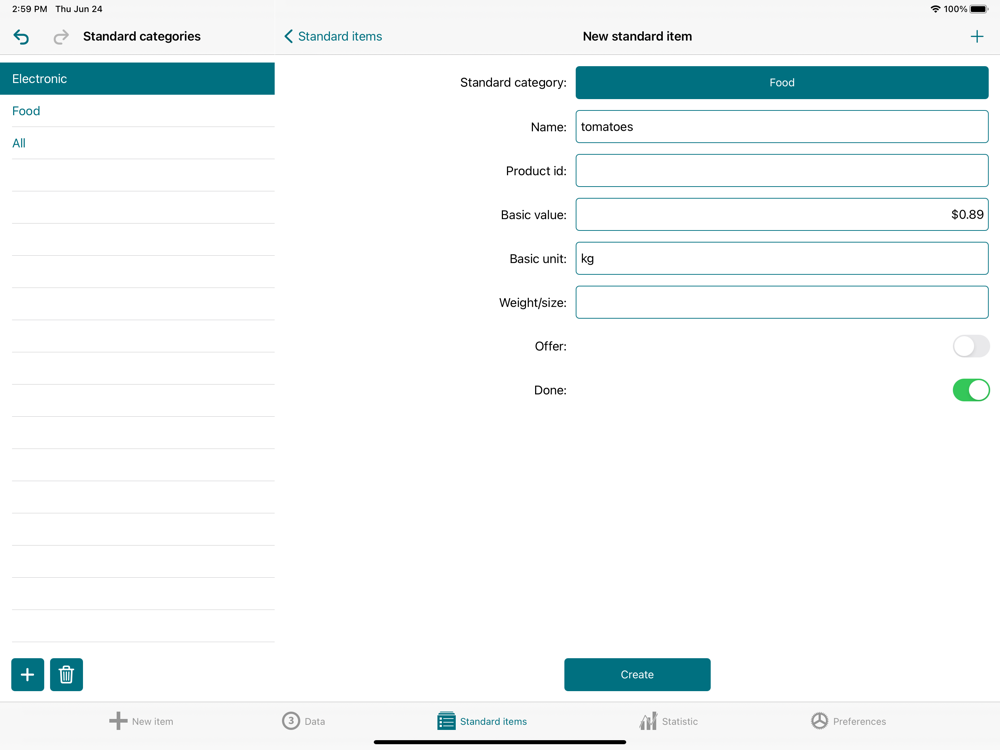Open the New item tab label
The height and width of the screenshot is (750, 1000).
[x=152, y=721]
